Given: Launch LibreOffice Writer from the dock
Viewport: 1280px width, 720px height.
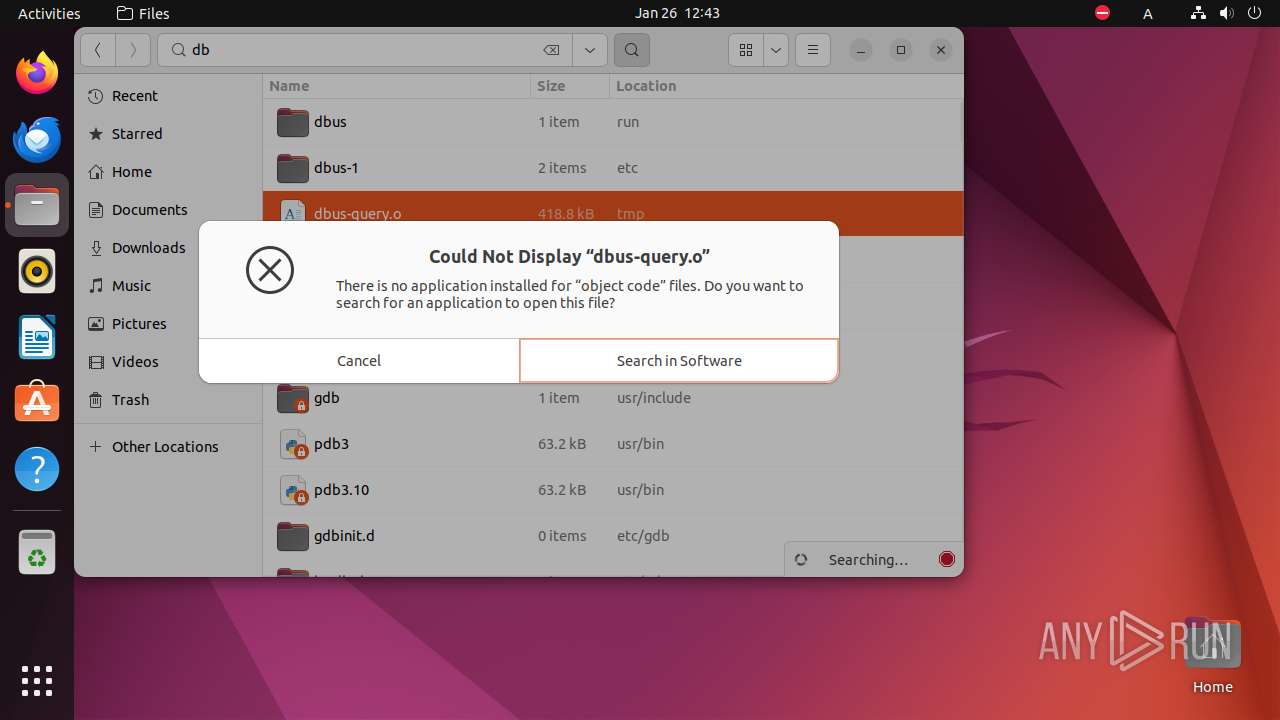Looking at the screenshot, I should click(x=37, y=337).
